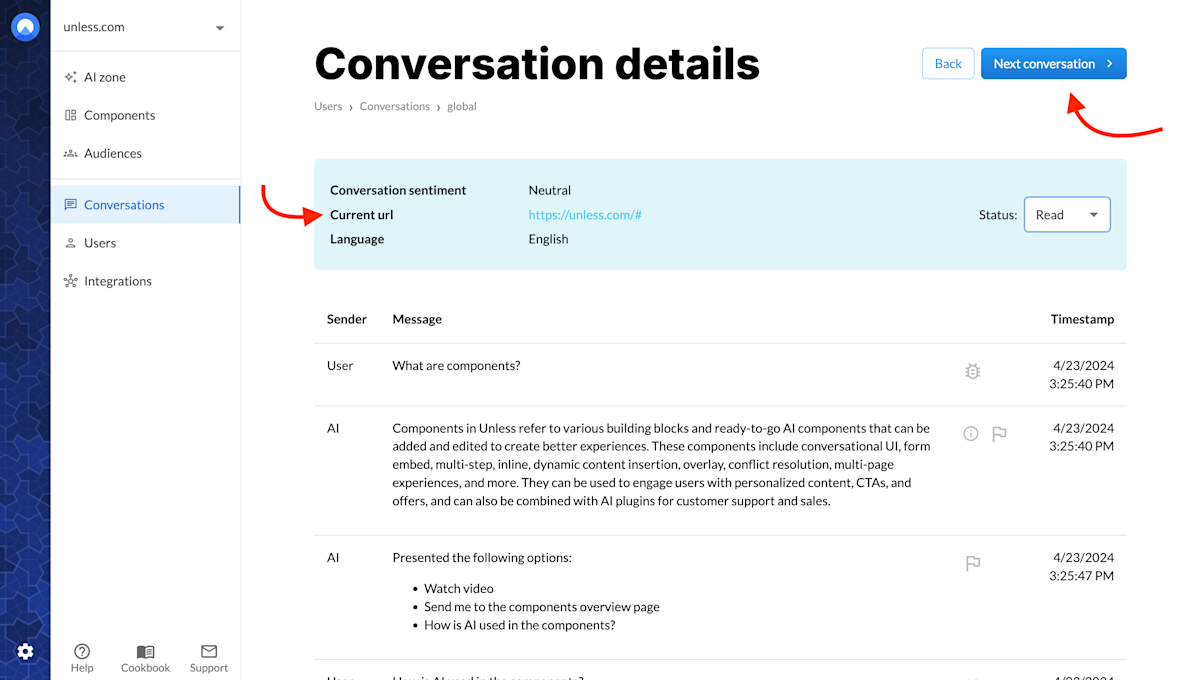
Task: Select the Integrations puzzle icon
Action: [70, 281]
